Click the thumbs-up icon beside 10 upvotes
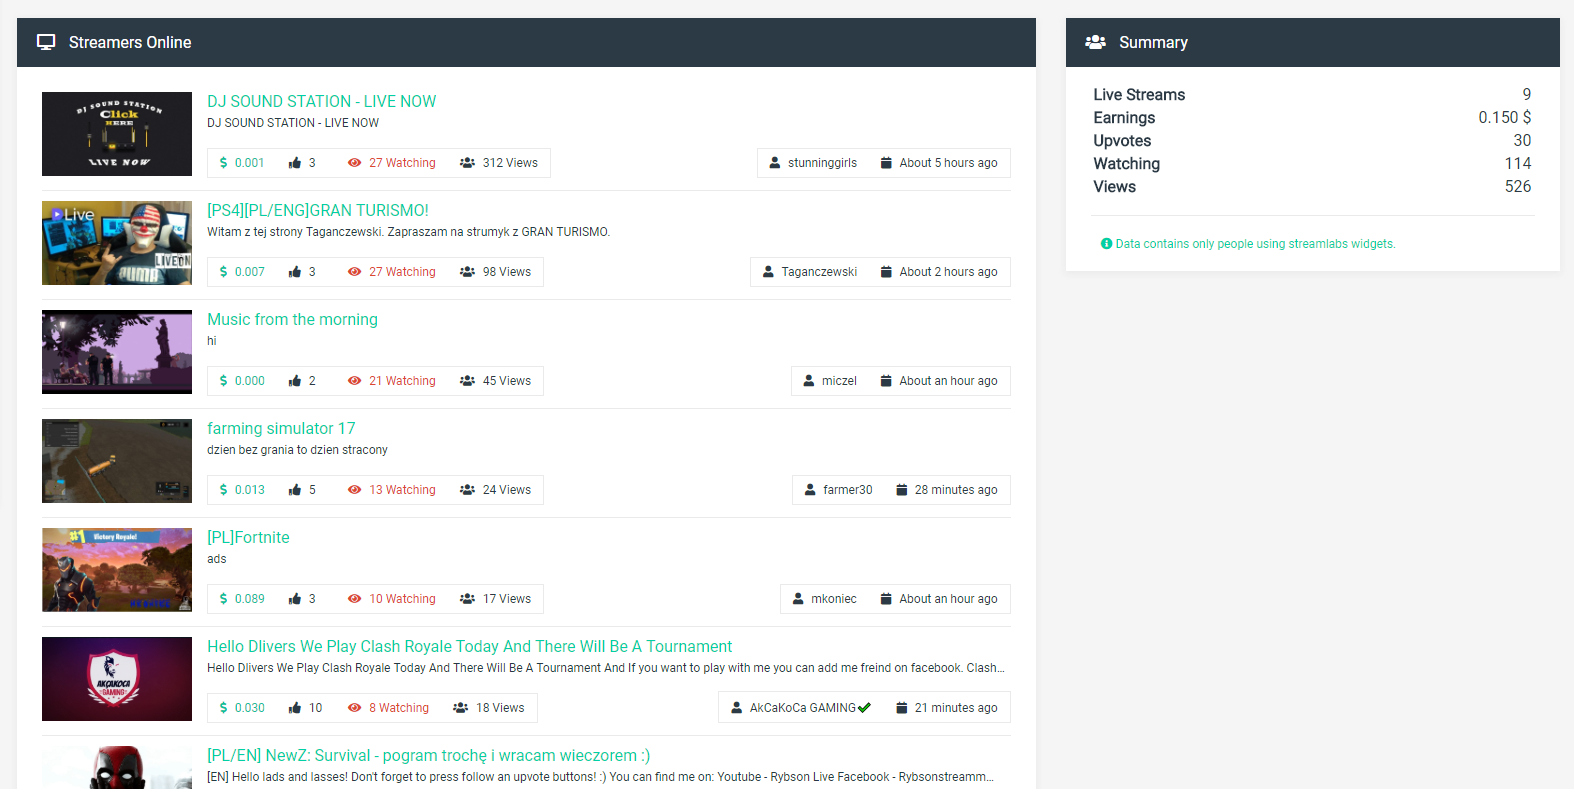1574x789 pixels. (295, 708)
